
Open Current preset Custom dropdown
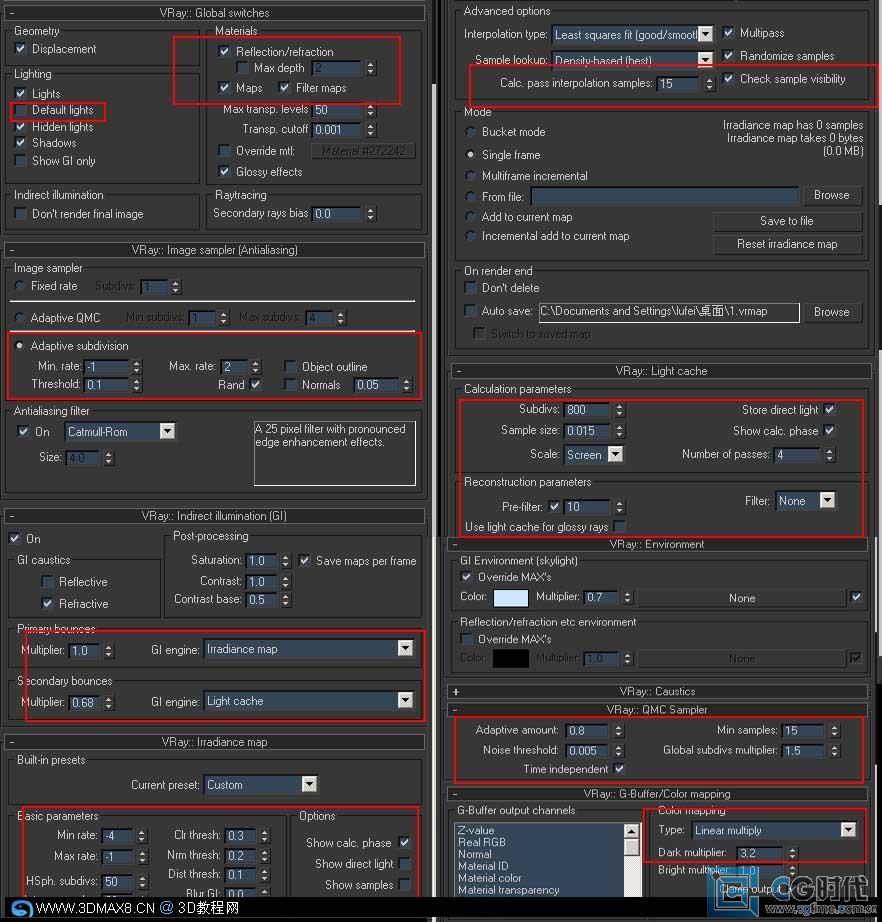click(309, 784)
